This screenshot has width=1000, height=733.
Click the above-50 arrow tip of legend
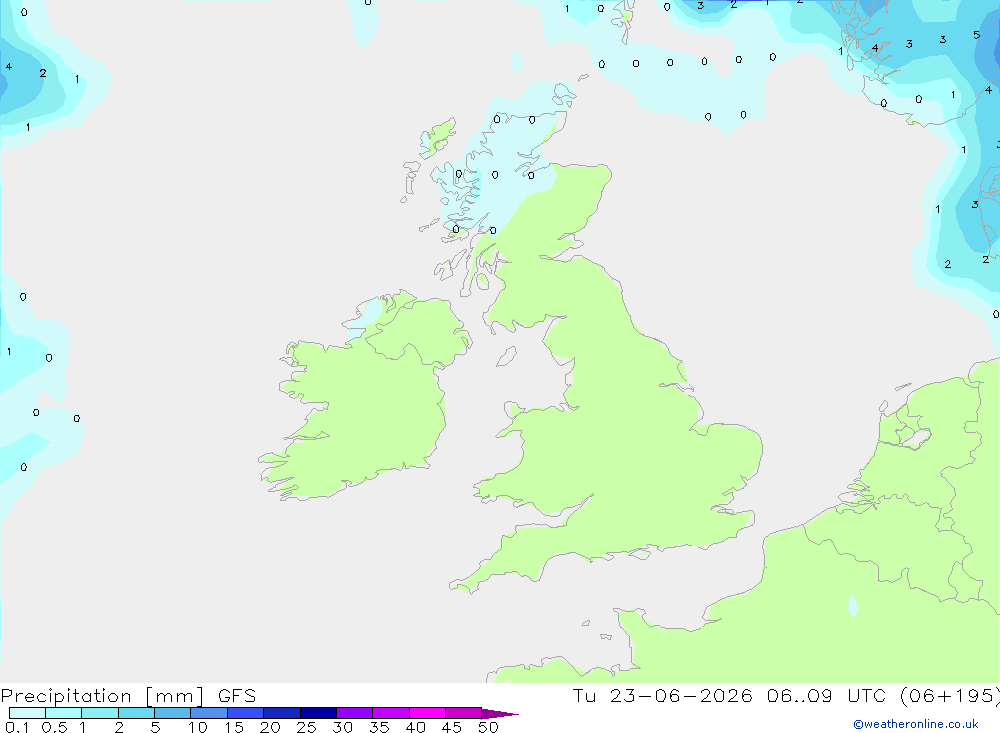pos(499,714)
